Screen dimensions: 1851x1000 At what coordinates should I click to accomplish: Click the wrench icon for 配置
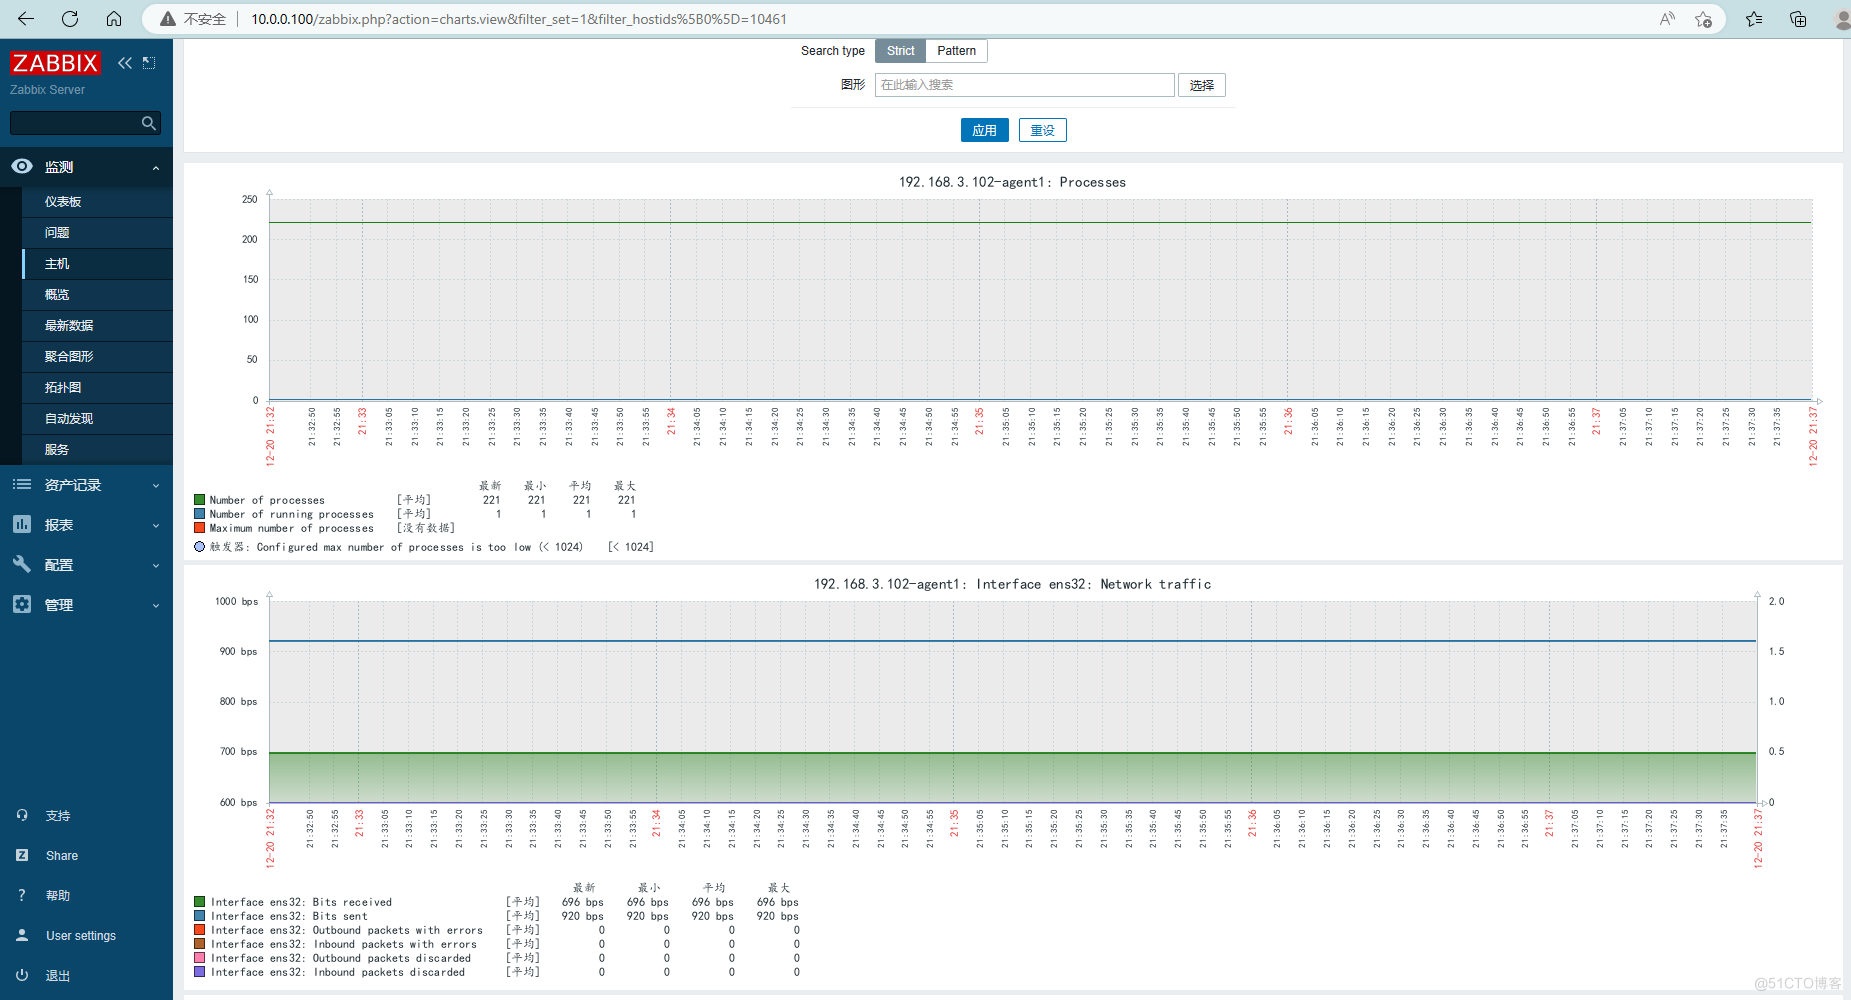pyautogui.click(x=22, y=564)
